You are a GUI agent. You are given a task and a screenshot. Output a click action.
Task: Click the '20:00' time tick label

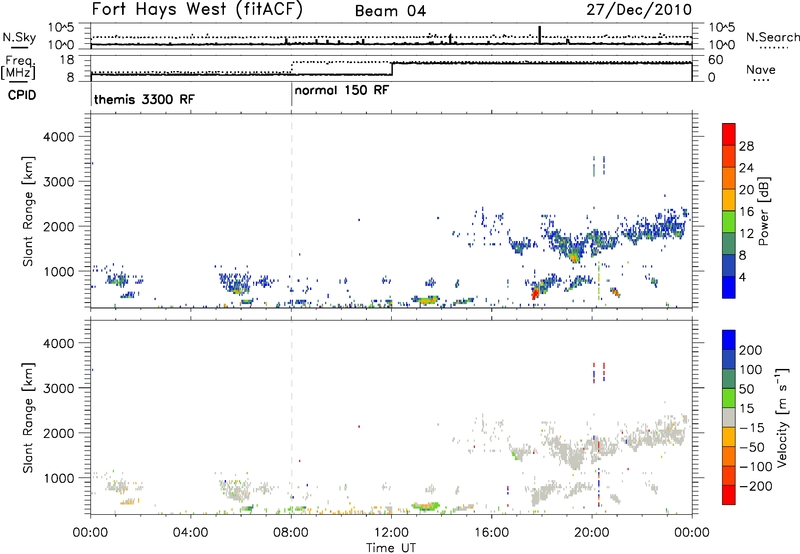point(592,533)
